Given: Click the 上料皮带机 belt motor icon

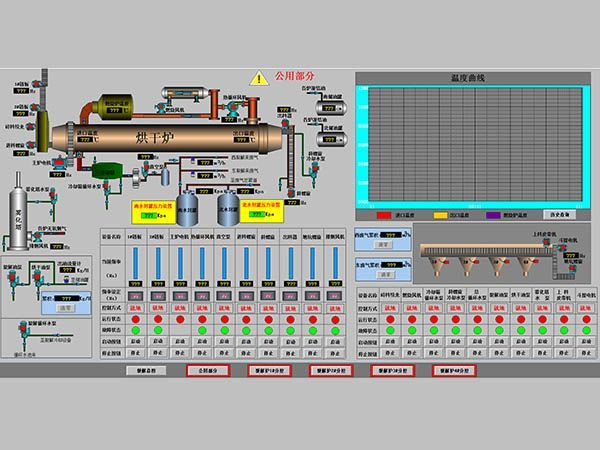Looking at the screenshot, I should click(546, 242).
